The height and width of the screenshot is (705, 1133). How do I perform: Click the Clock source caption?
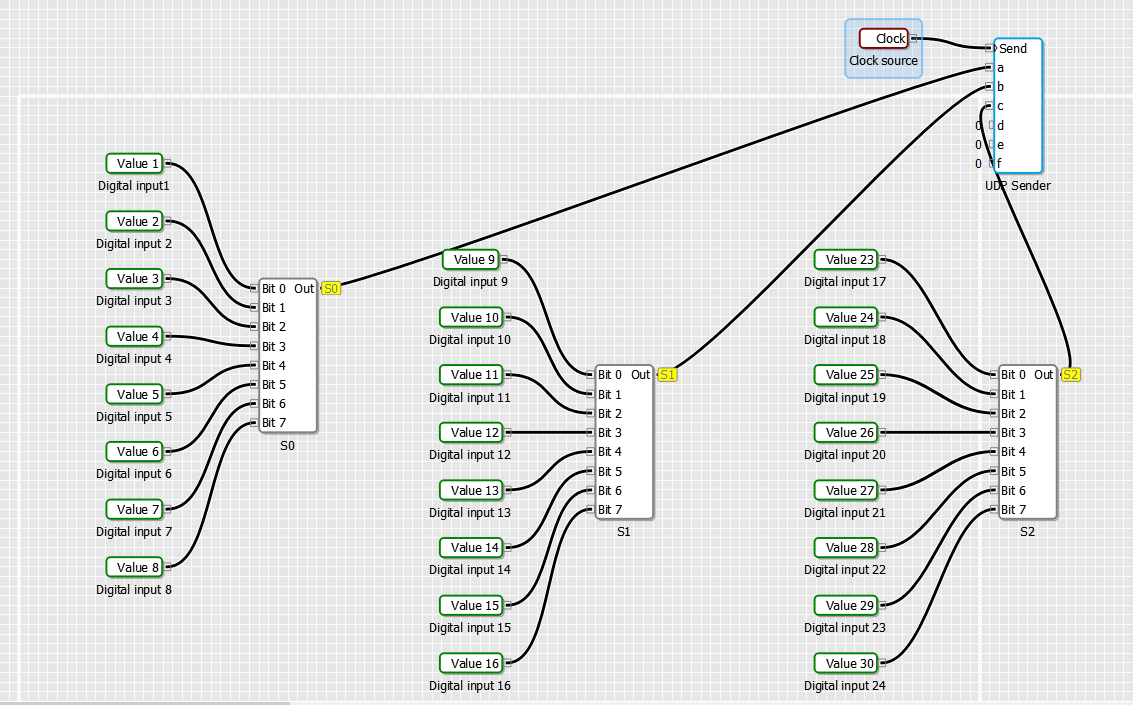(883, 61)
